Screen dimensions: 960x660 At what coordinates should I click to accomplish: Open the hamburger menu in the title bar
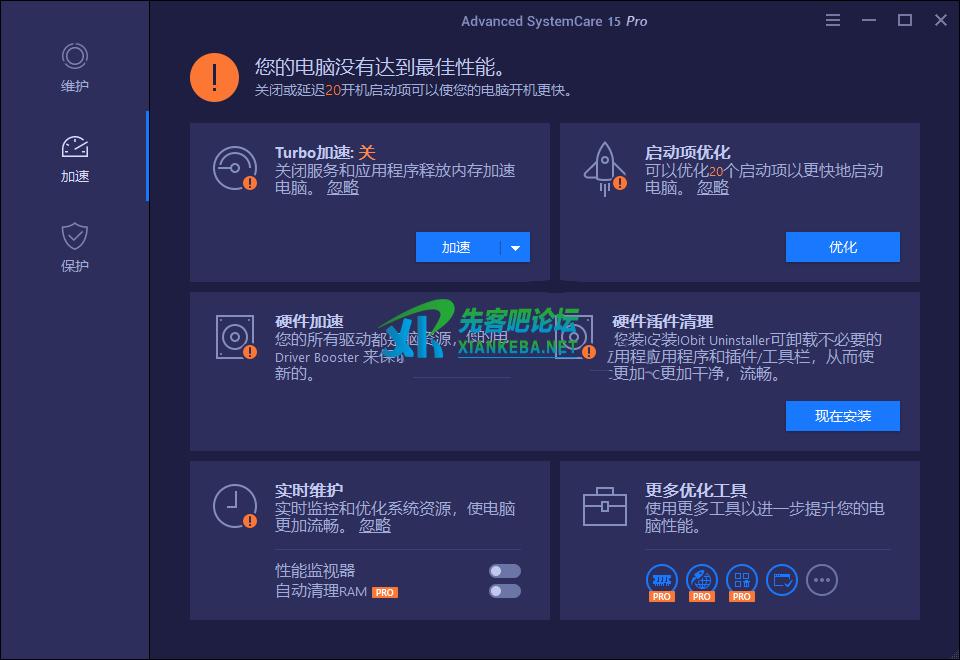point(834,20)
